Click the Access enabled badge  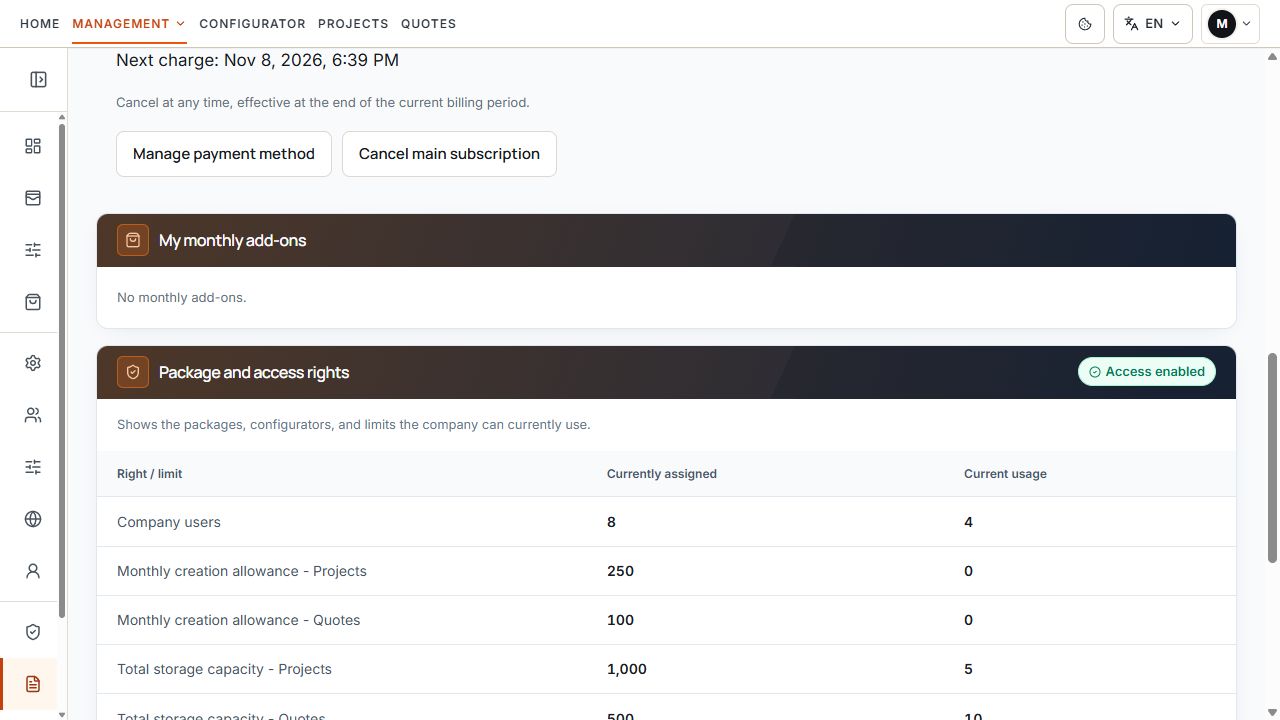click(x=1147, y=372)
